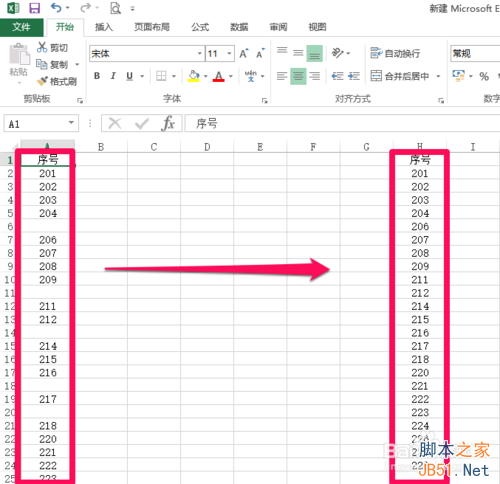The width and height of the screenshot is (500, 484).
Task: Click Merge and Center (合并后居中) button
Action: click(400, 76)
